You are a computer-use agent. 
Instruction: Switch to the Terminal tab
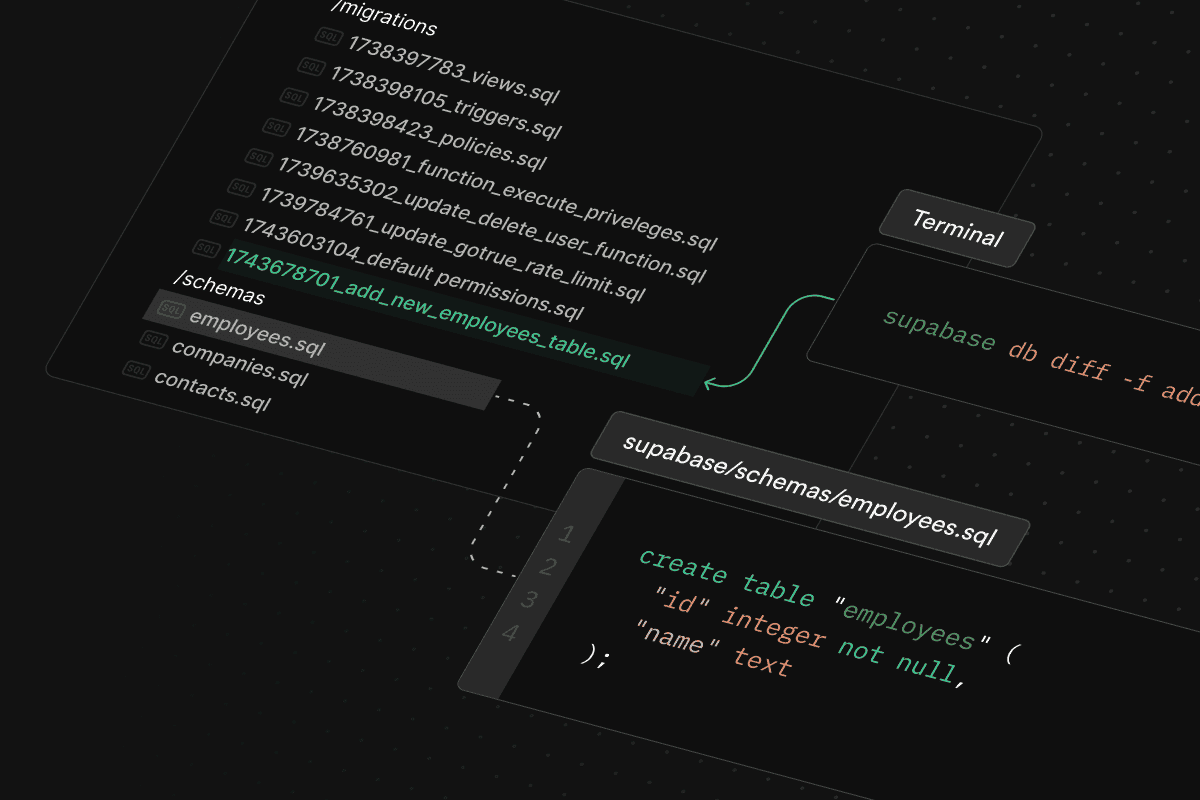point(958,229)
